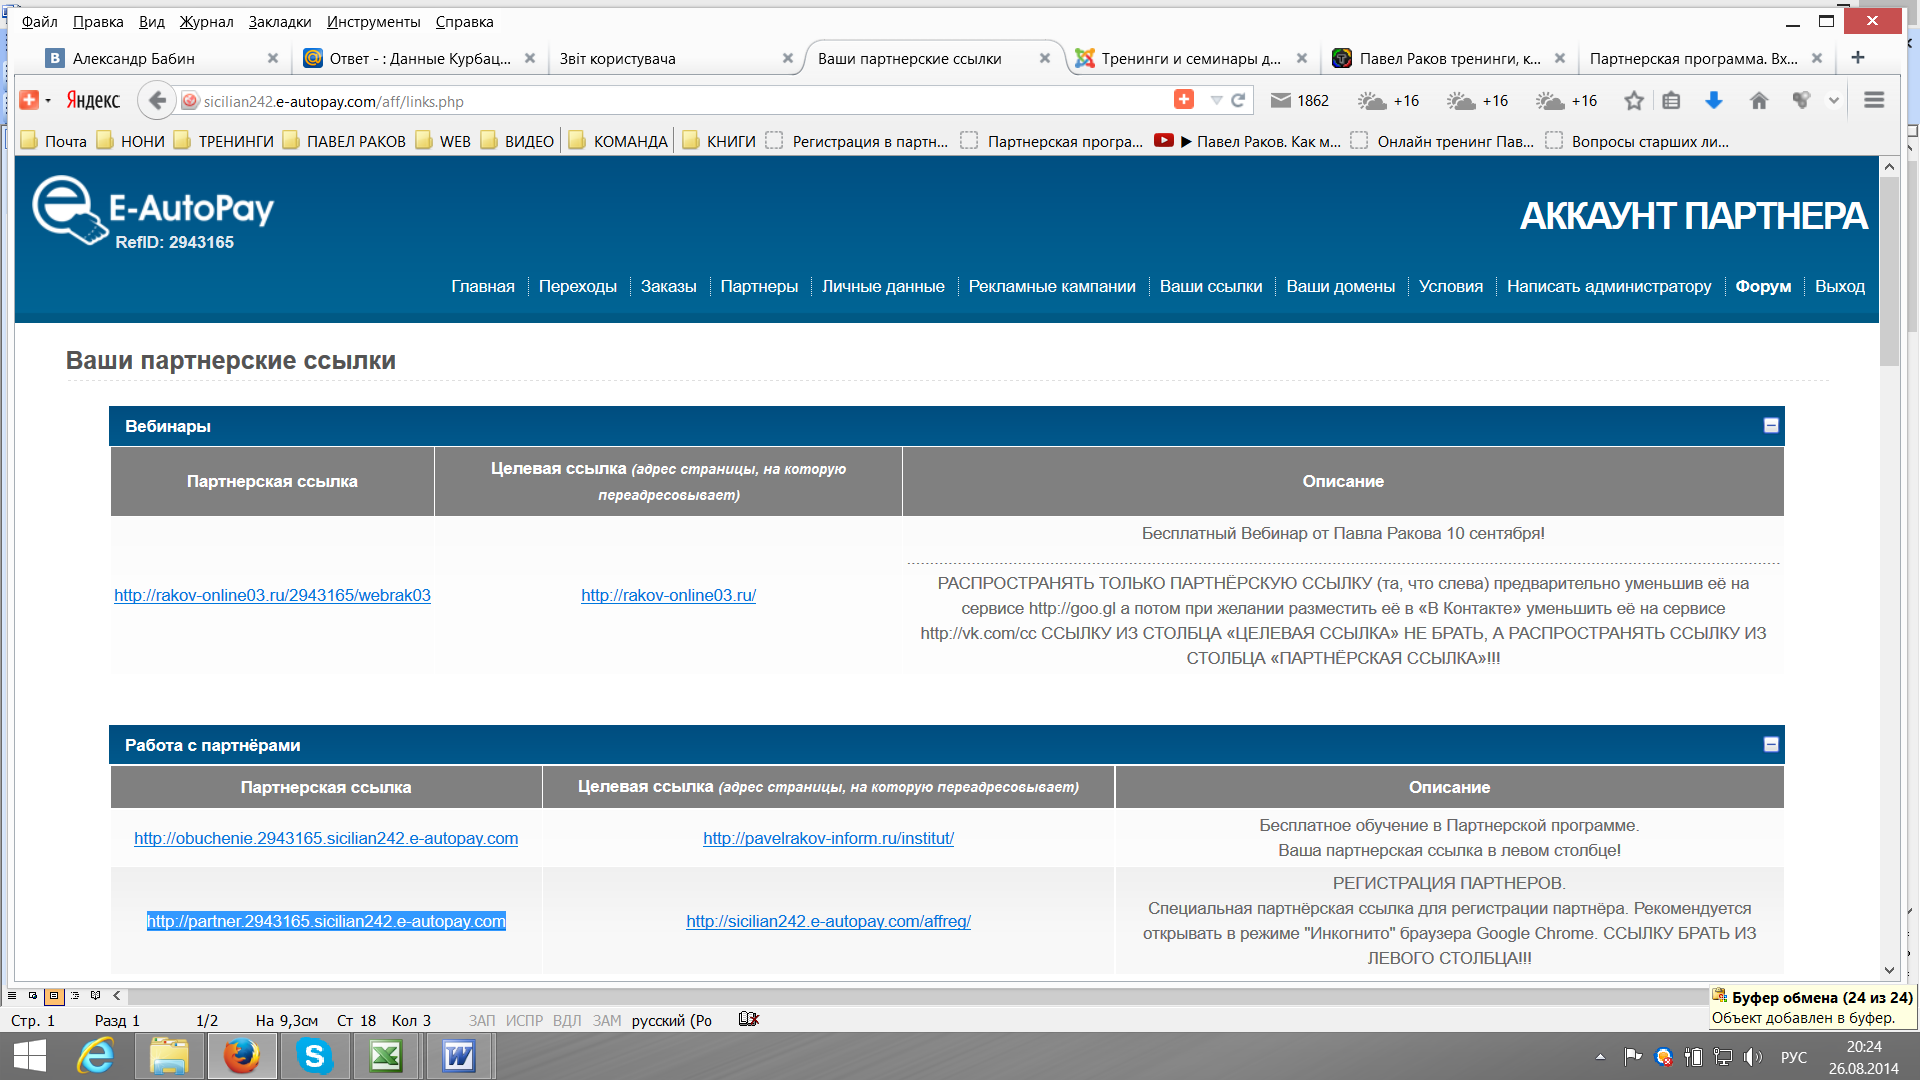
Task: Open Excel from taskbar
Action: (386, 1056)
